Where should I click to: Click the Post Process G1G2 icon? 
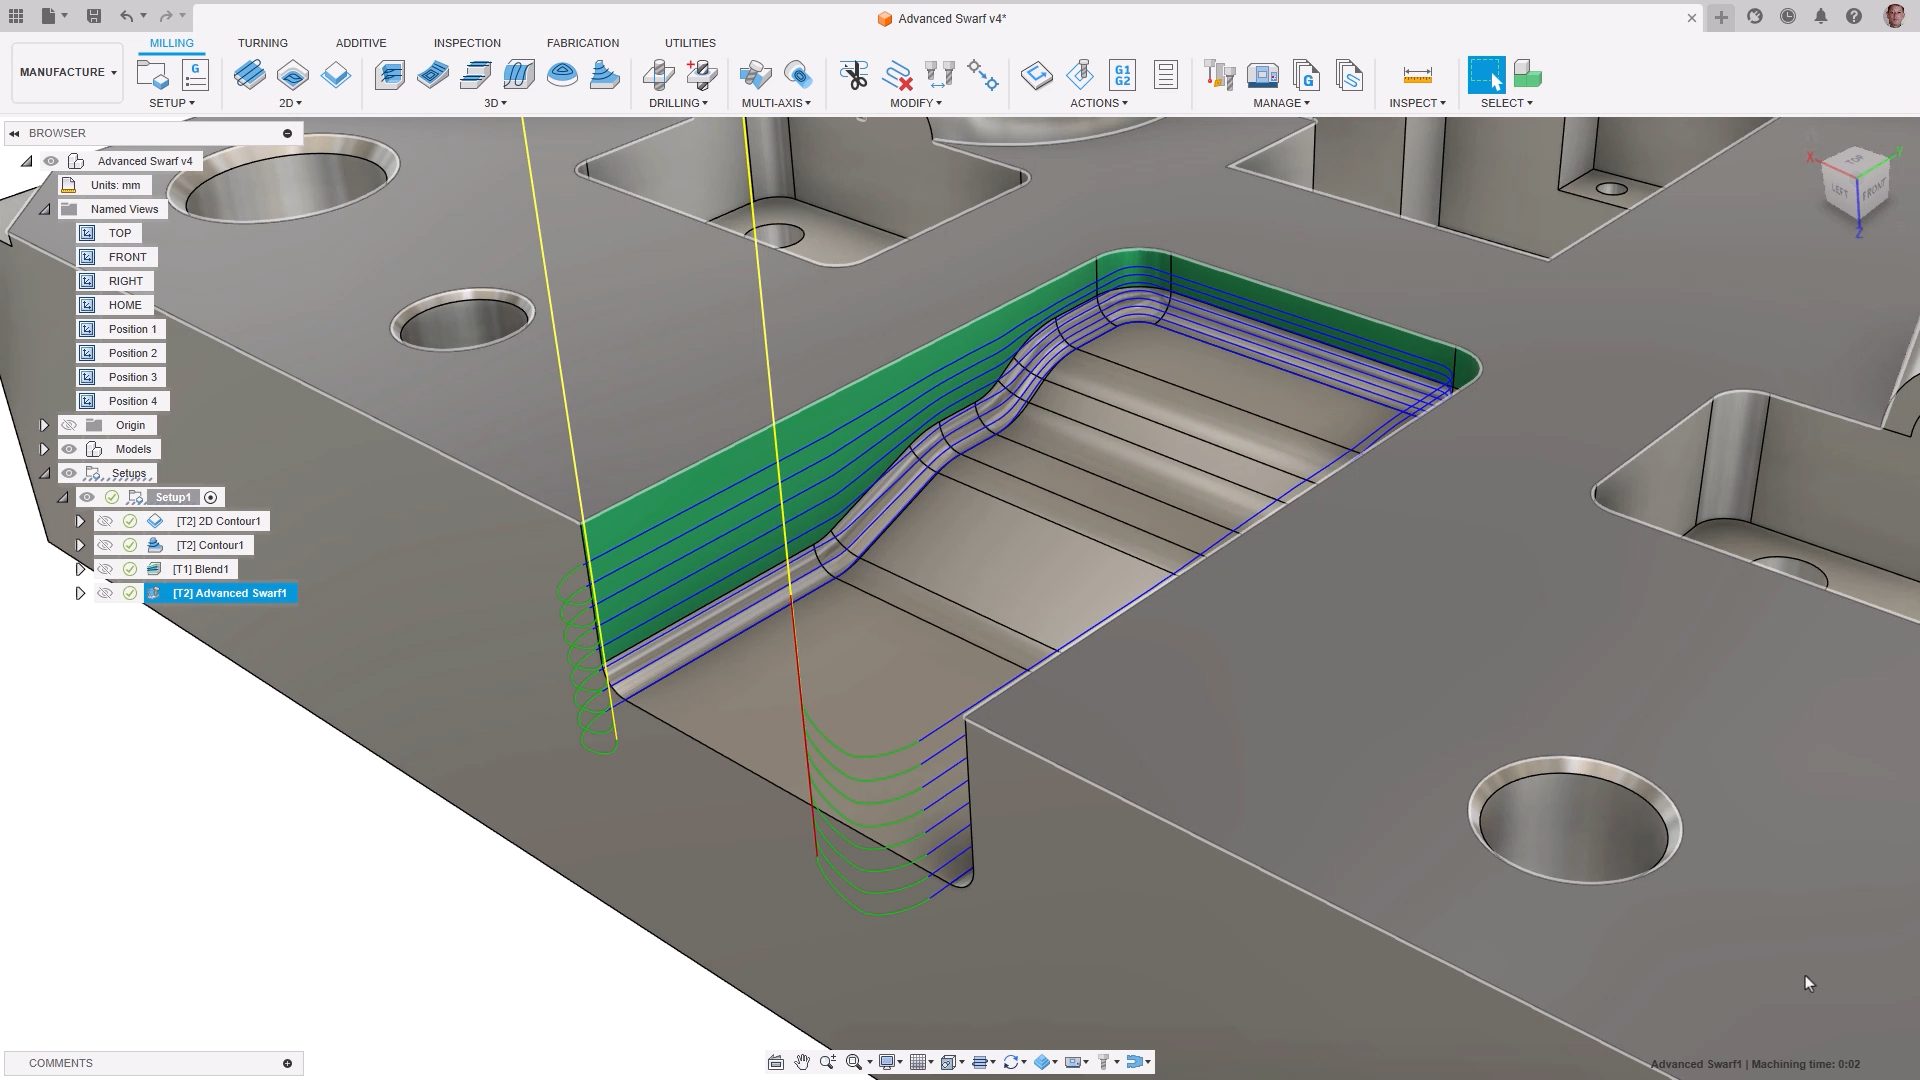[x=1122, y=75]
